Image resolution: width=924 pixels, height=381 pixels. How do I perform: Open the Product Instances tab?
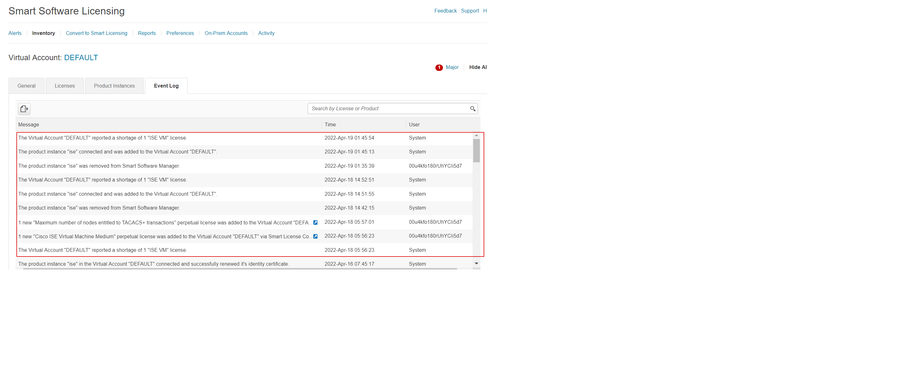[114, 86]
